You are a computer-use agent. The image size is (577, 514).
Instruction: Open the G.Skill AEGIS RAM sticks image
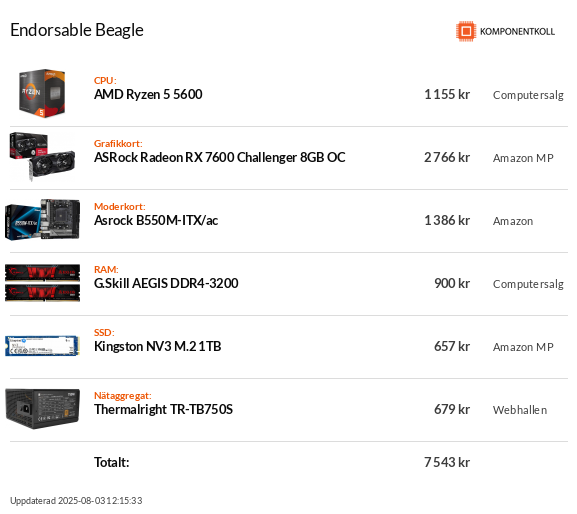pyautogui.click(x=42, y=283)
